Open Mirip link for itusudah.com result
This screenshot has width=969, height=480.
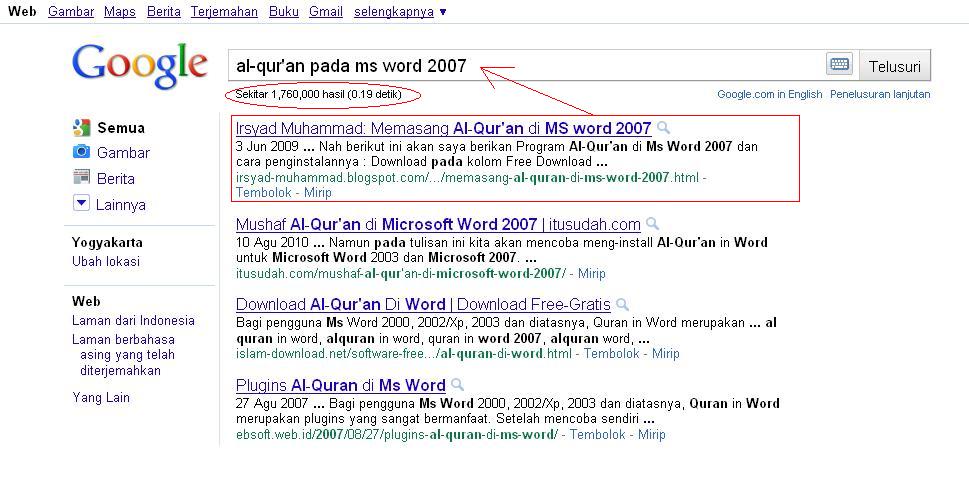591,272
